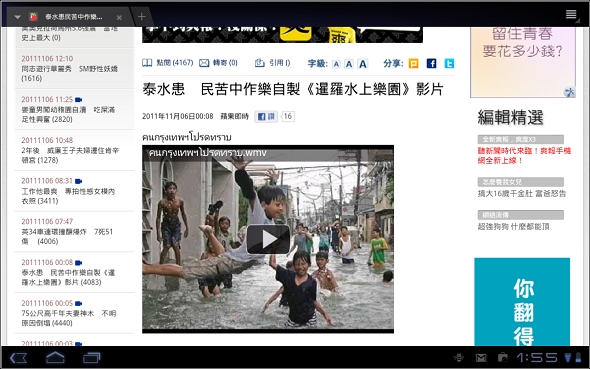Open the browser menu icon
Viewport: 590px width, 369px height.
click(571, 14)
